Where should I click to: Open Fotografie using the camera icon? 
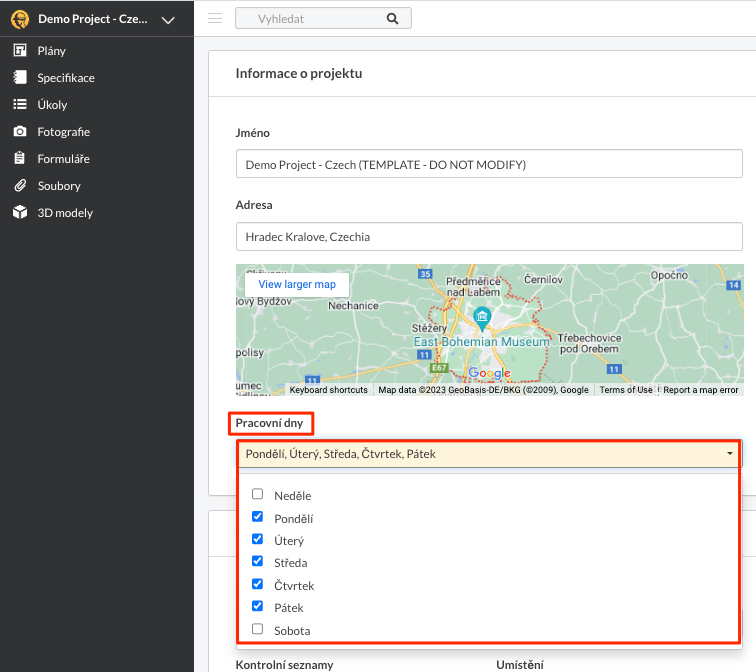(19, 132)
